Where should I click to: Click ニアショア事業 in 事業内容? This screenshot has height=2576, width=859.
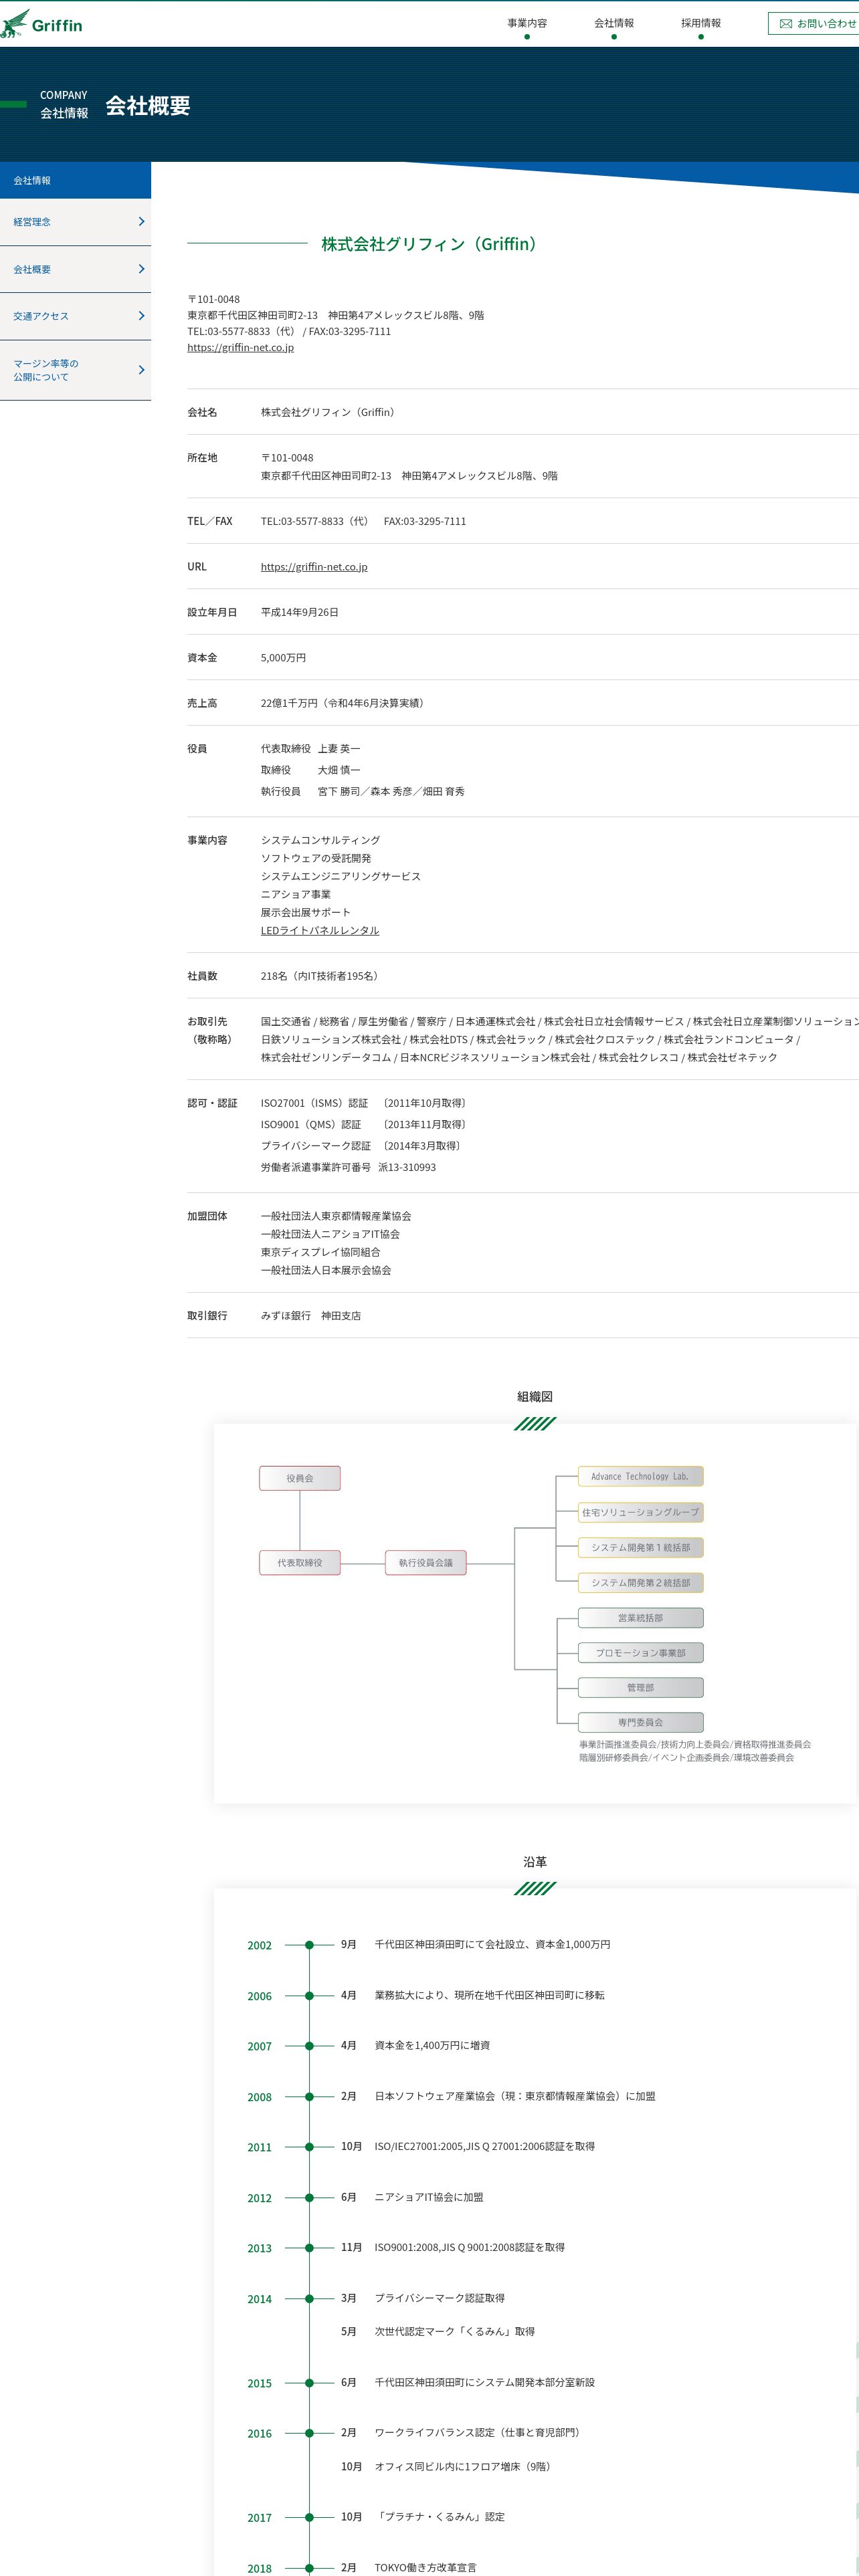296,895
